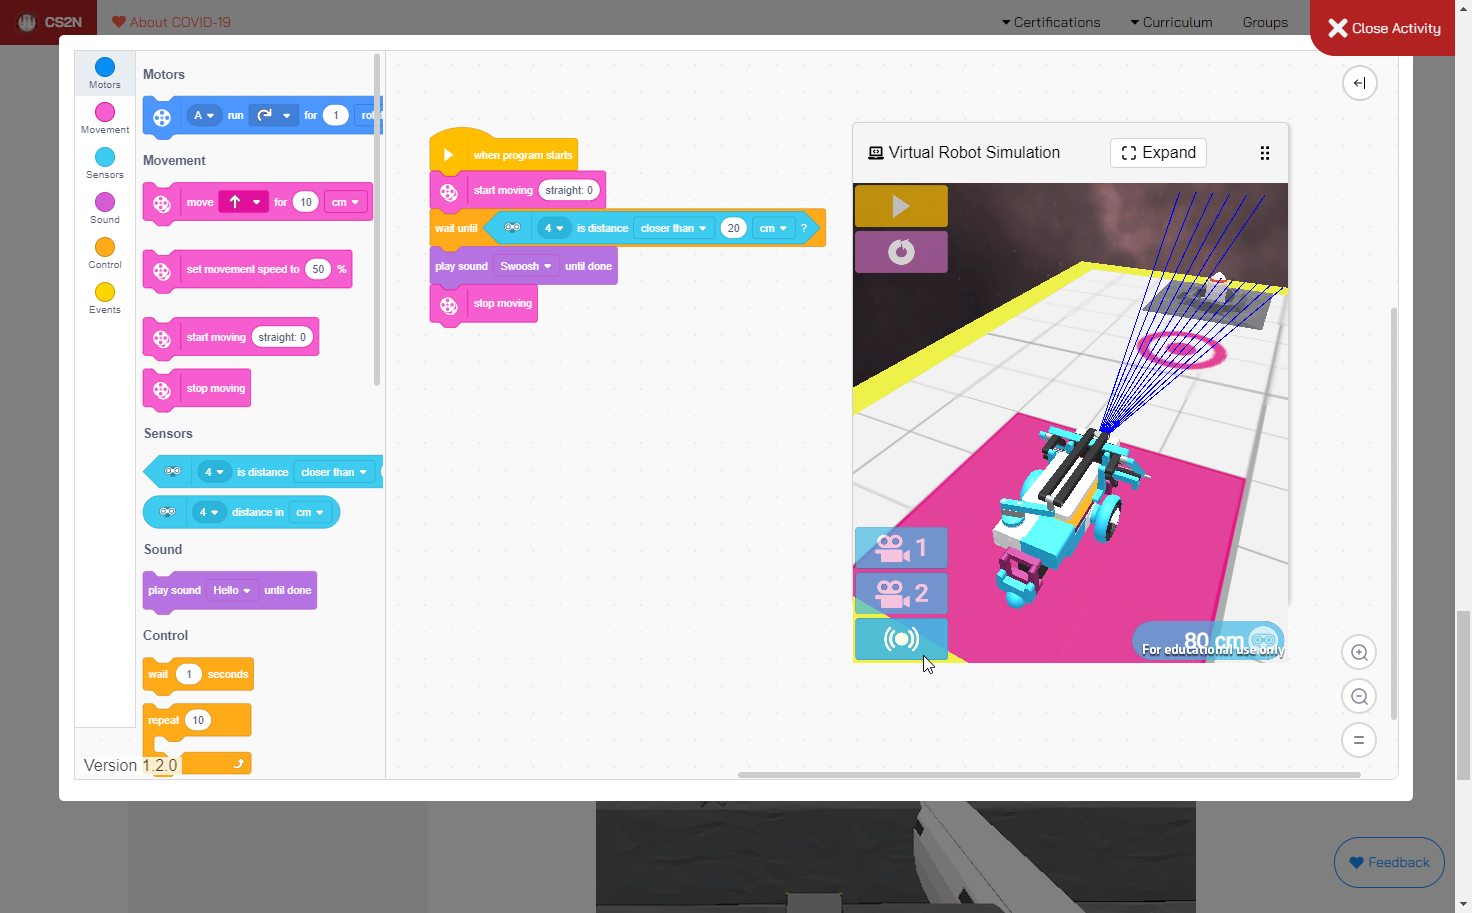Screen dimensions: 1472x913
Task: Open the distance in cm units dropdown
Action: pyautogui.click(x=310, y=512)
